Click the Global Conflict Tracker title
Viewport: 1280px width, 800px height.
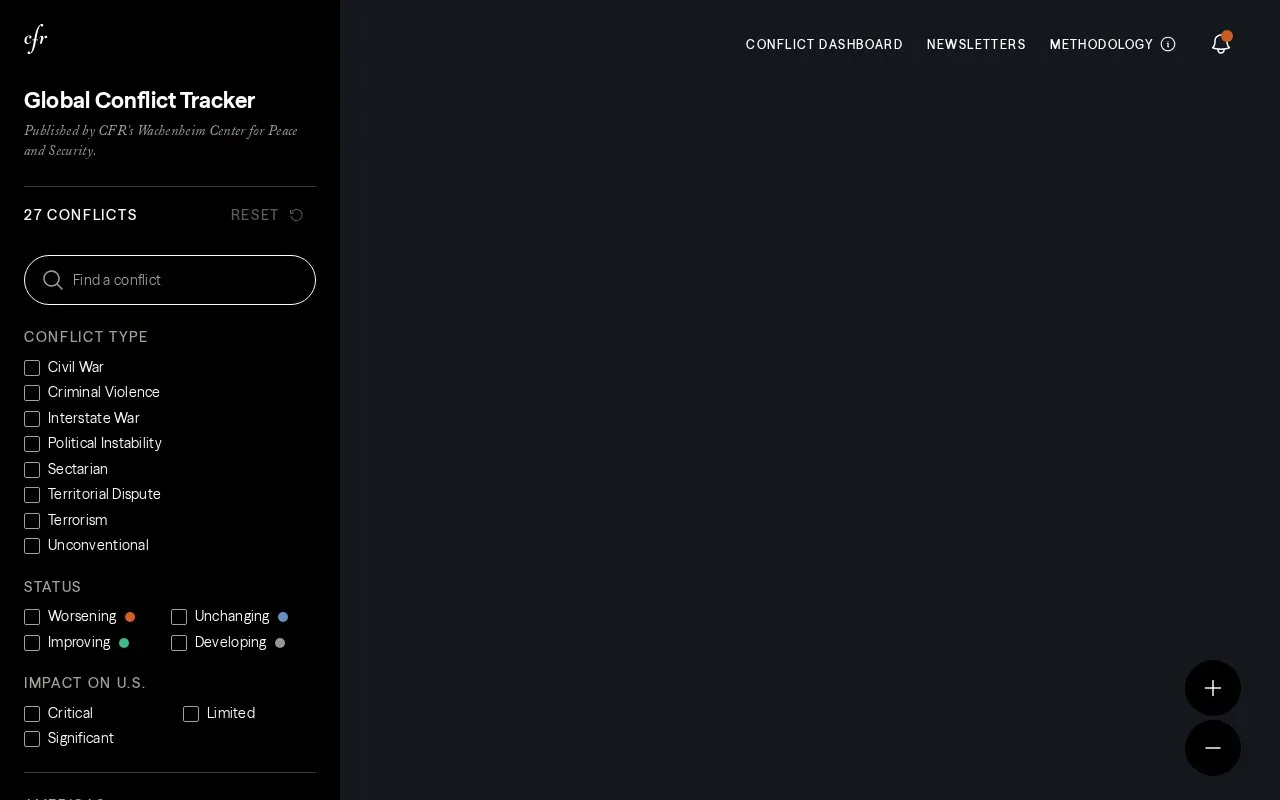pos(139,100)
